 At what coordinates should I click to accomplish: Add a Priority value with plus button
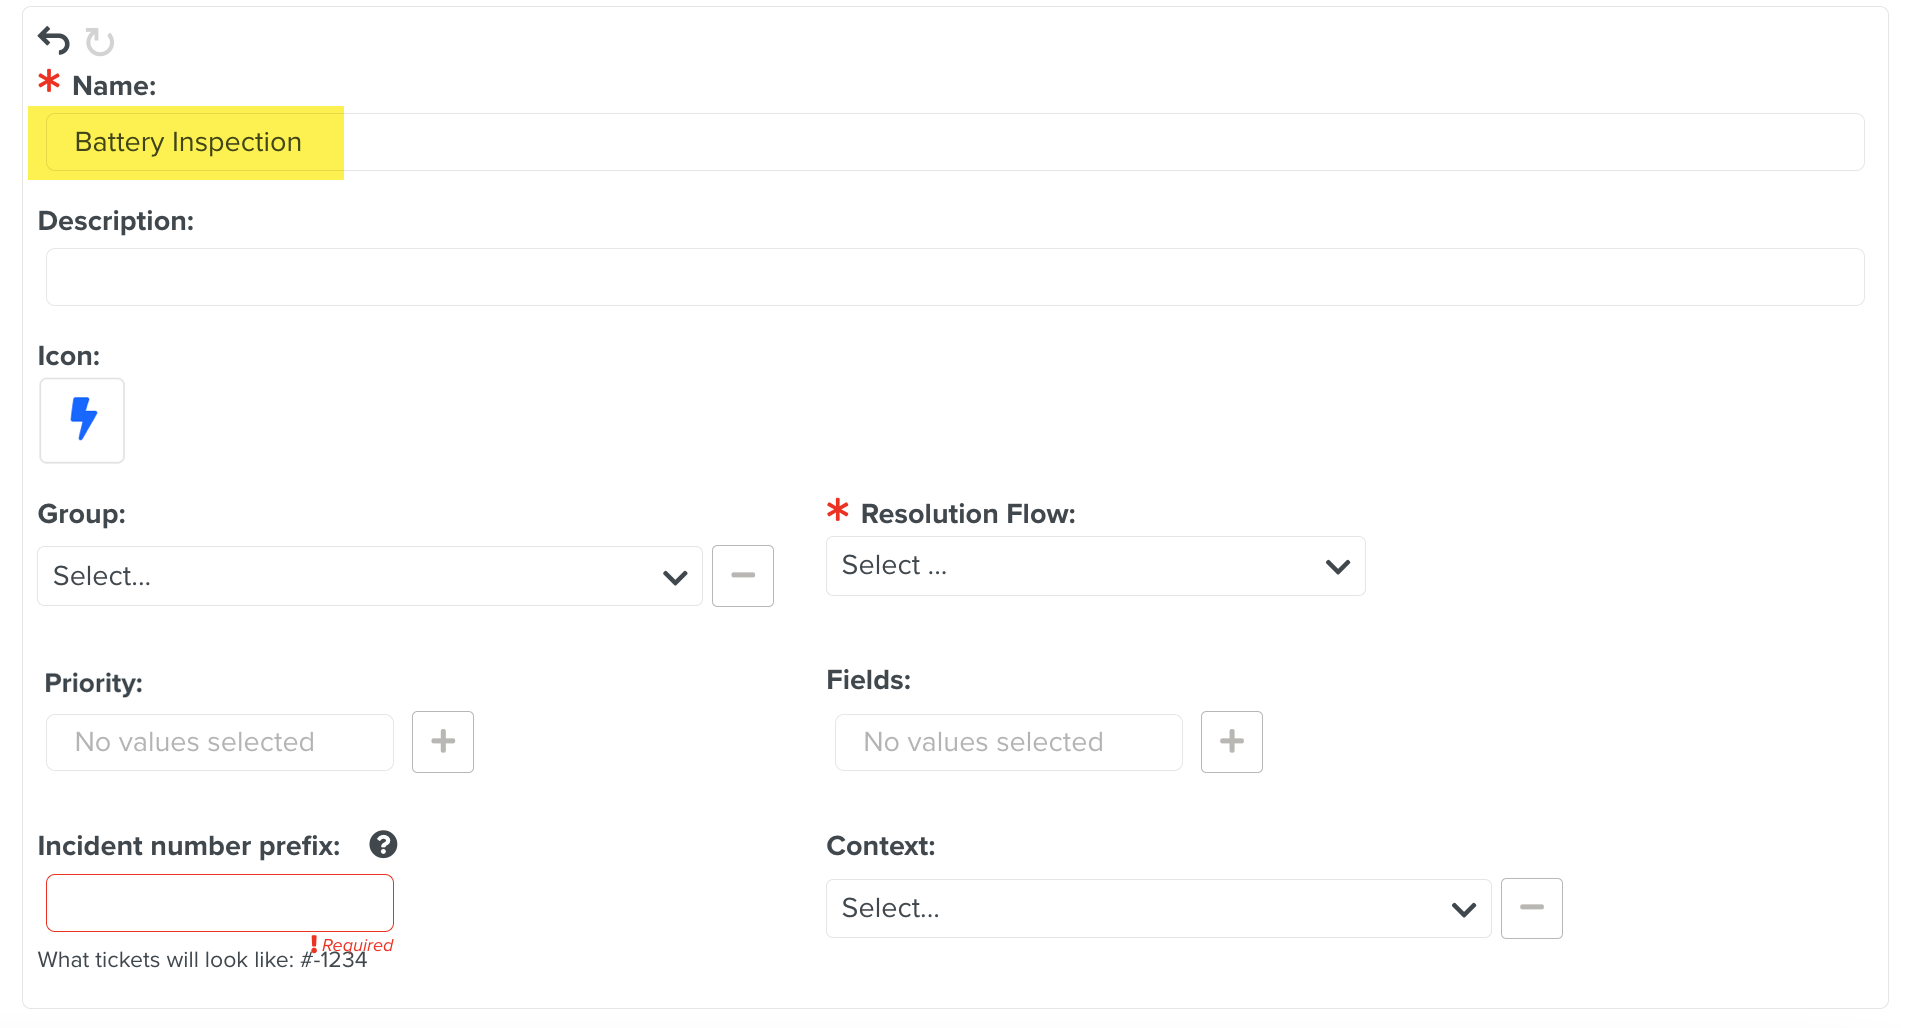pyautogui.click(x=443, y=742)
